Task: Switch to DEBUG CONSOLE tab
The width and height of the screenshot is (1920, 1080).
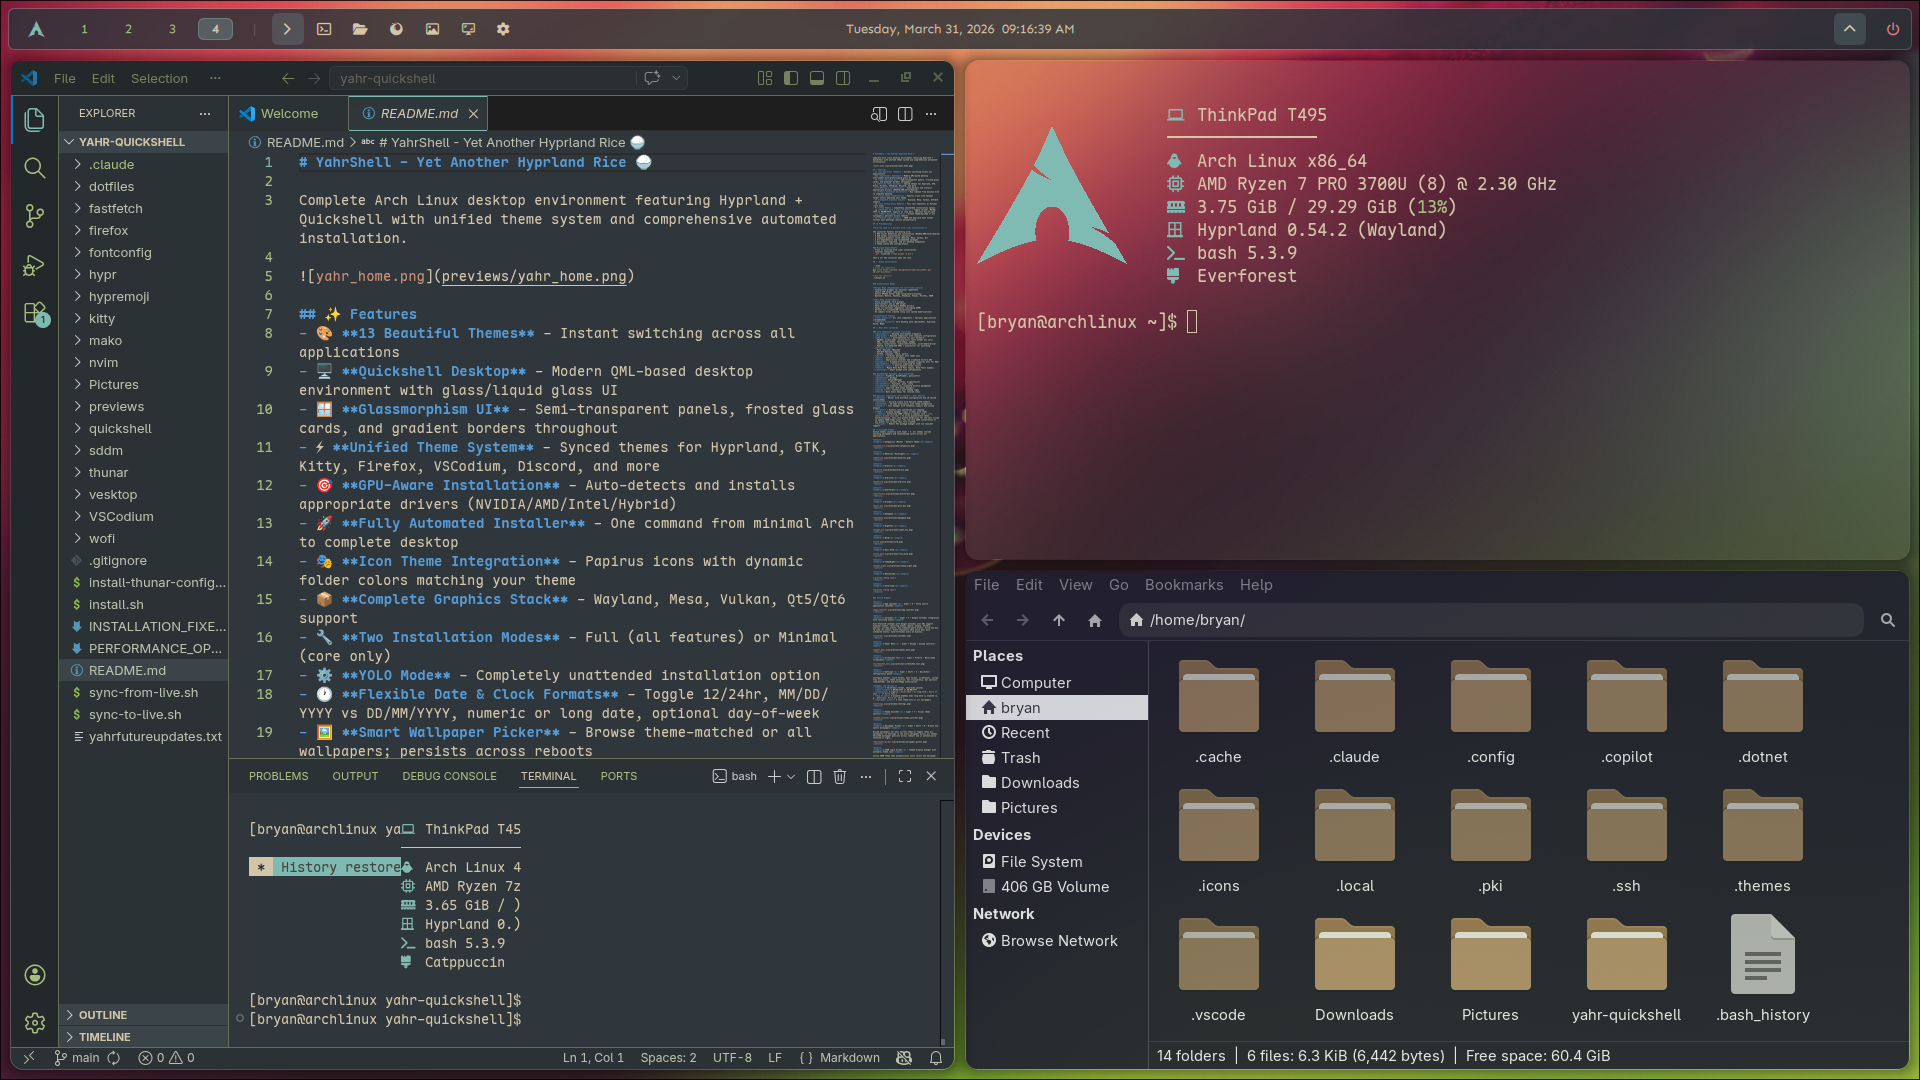Action: [x=449, y=777]
